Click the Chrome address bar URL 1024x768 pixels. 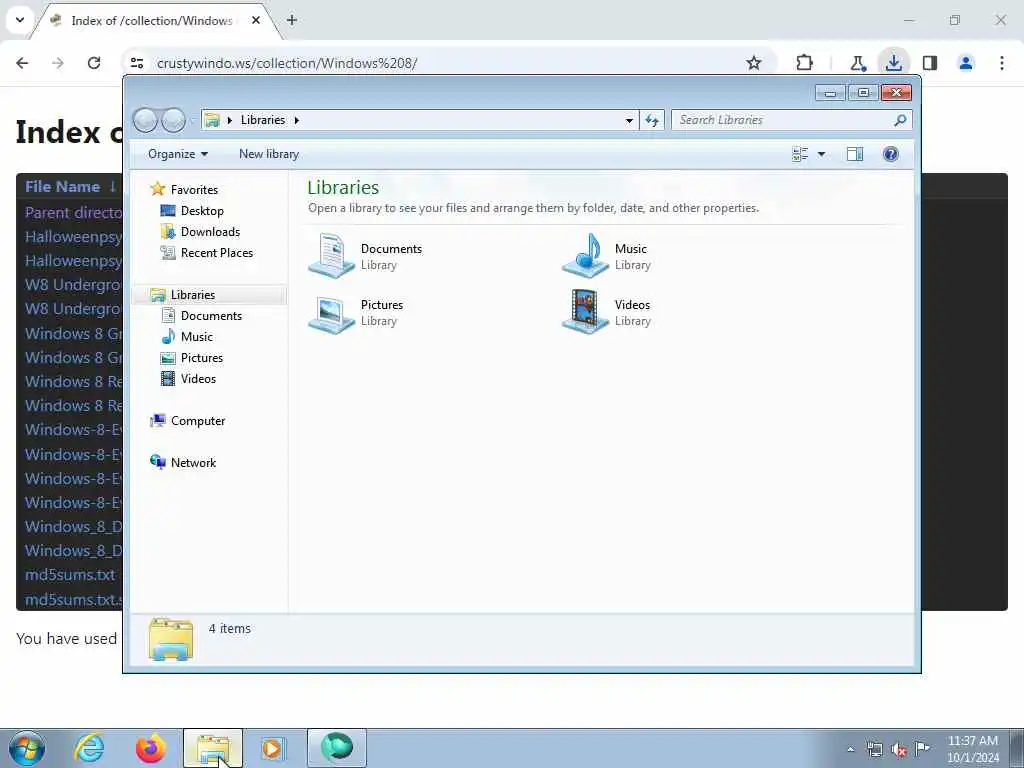pyautogui.click(x=287, y=63)
